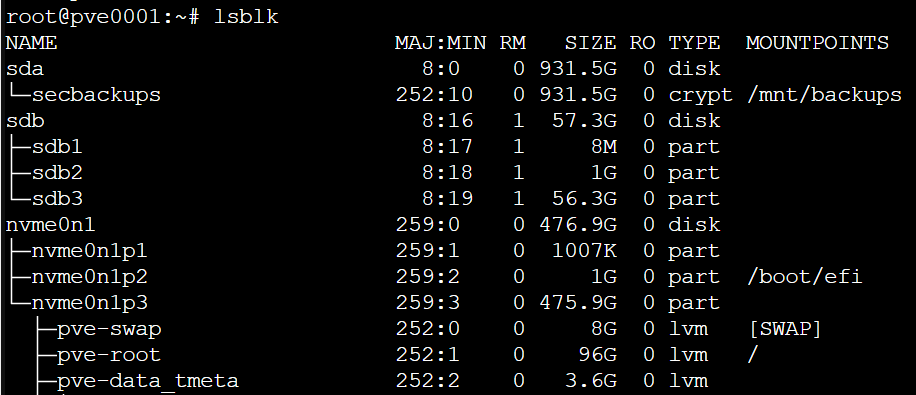Click the 475.9G size value

[x=578, y=303]
